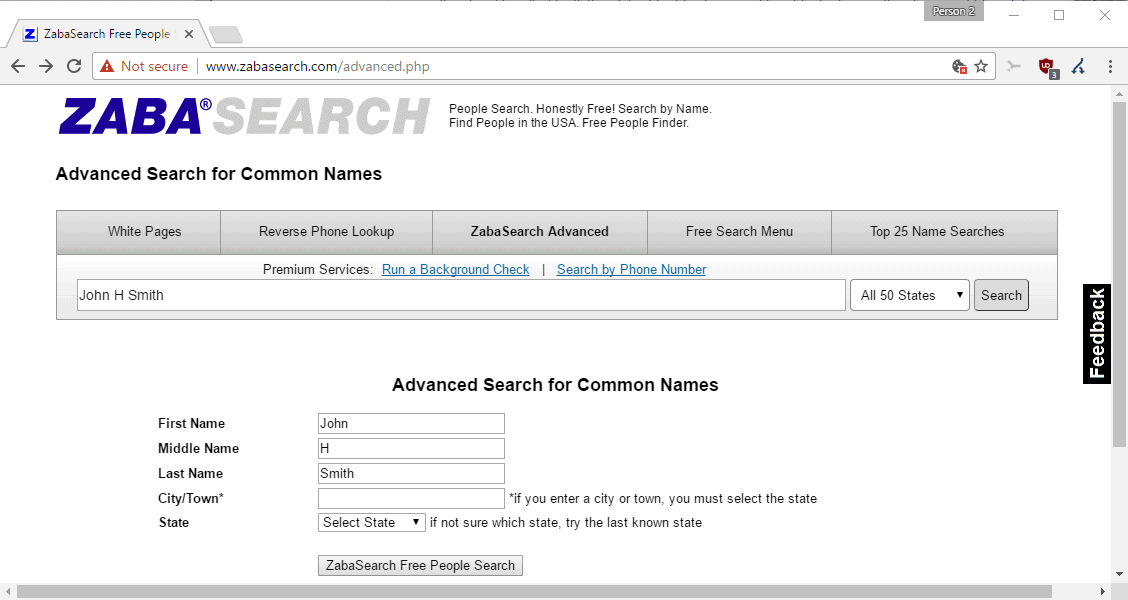Open the All 50 States dropdown
Screen dimensions: 1128x600
[908, 294]
